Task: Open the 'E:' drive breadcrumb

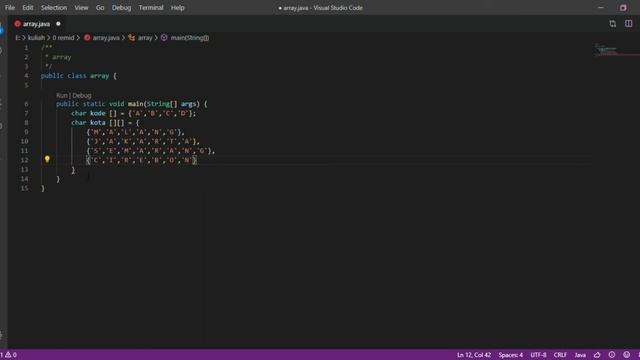Action: coord(18,38)
